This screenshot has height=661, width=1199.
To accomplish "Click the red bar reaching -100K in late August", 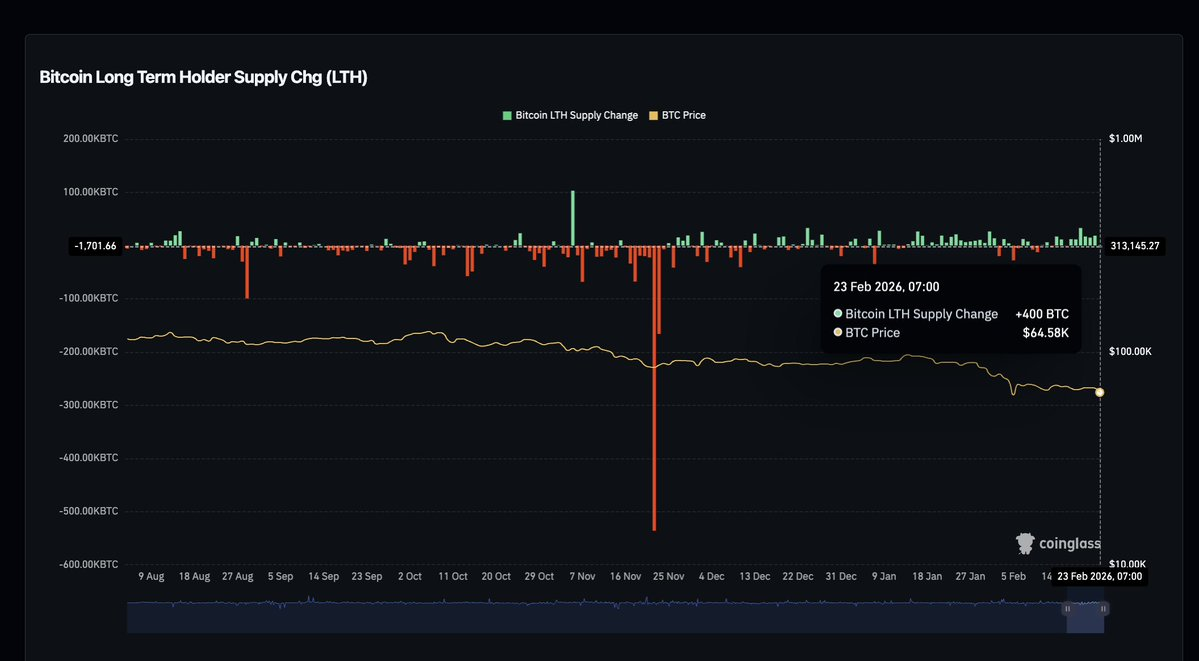I will pos(247,275).
